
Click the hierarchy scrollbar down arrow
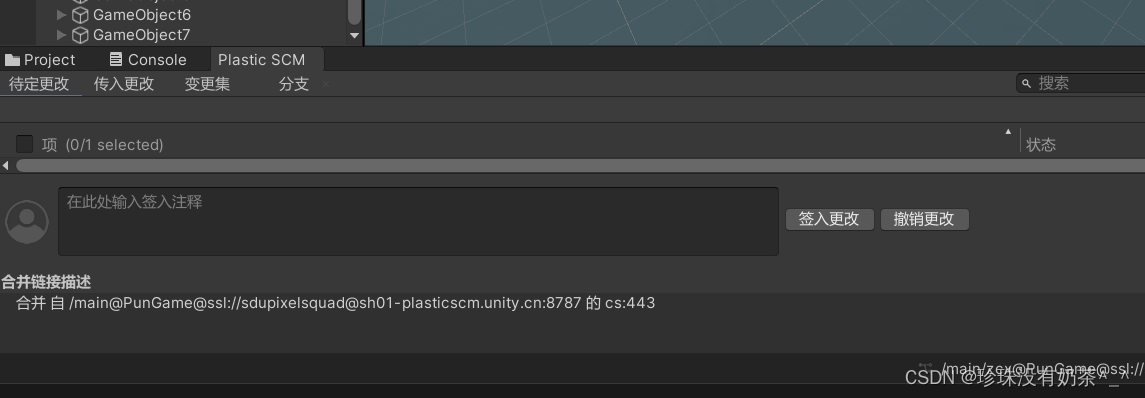tap(354, 35)
